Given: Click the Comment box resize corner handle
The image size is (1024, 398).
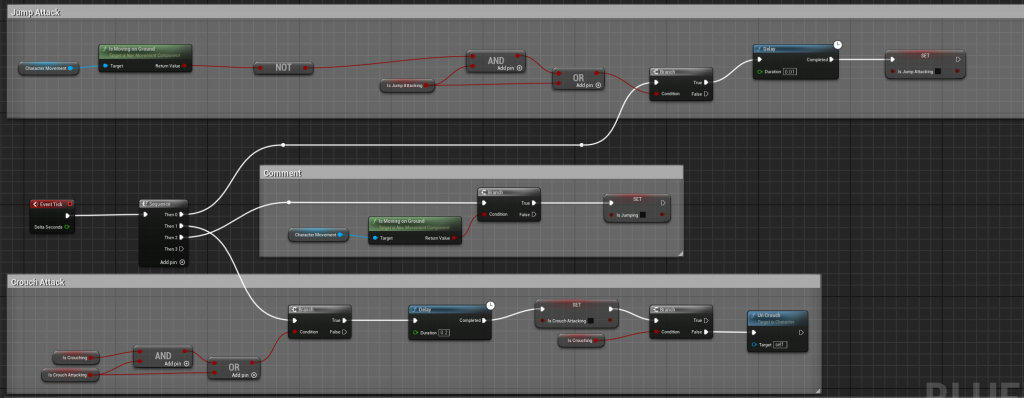Looking at the screenshot, I should point(679,253).
